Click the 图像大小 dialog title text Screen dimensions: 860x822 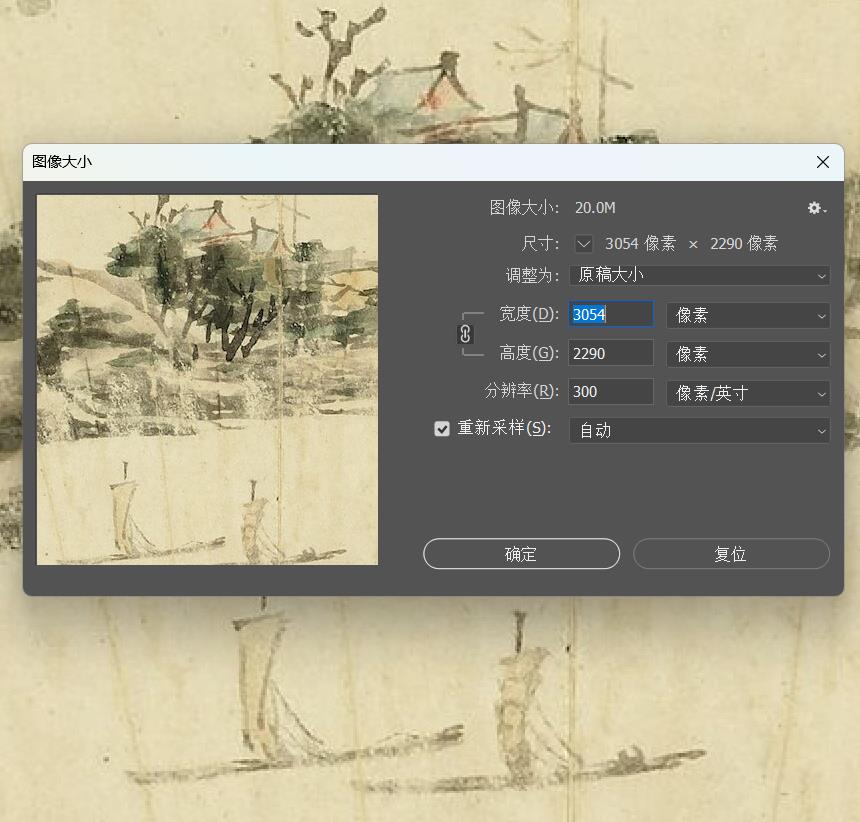click(62, 162)
